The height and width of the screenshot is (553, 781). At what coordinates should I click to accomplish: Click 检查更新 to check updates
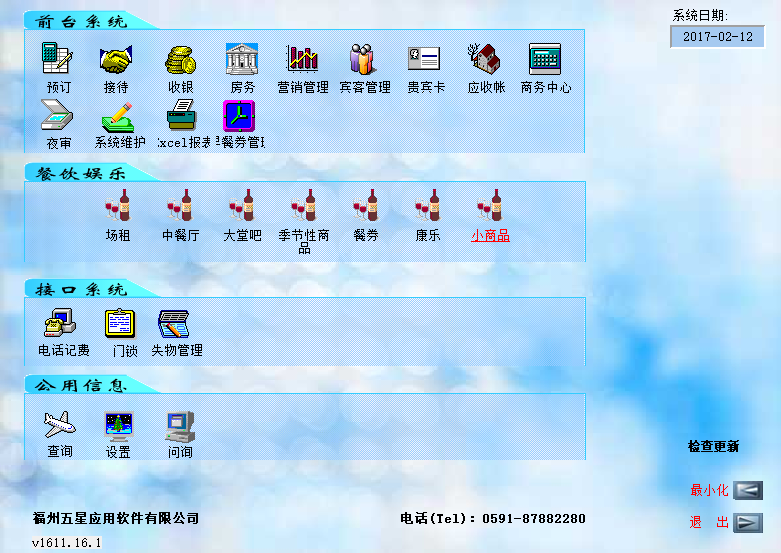point(713,447)
